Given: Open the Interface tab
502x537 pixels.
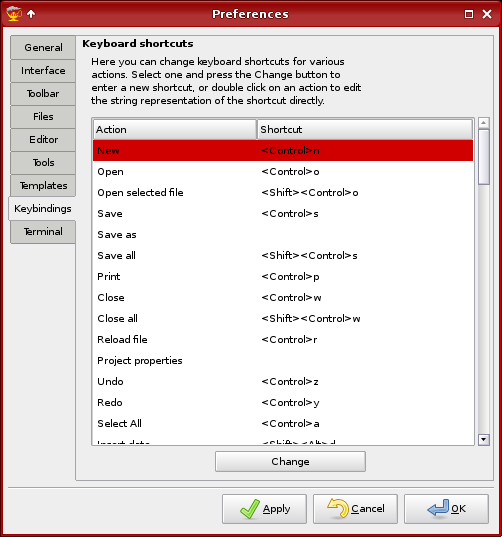Looking at the screenshot, I should coord(43,71).
